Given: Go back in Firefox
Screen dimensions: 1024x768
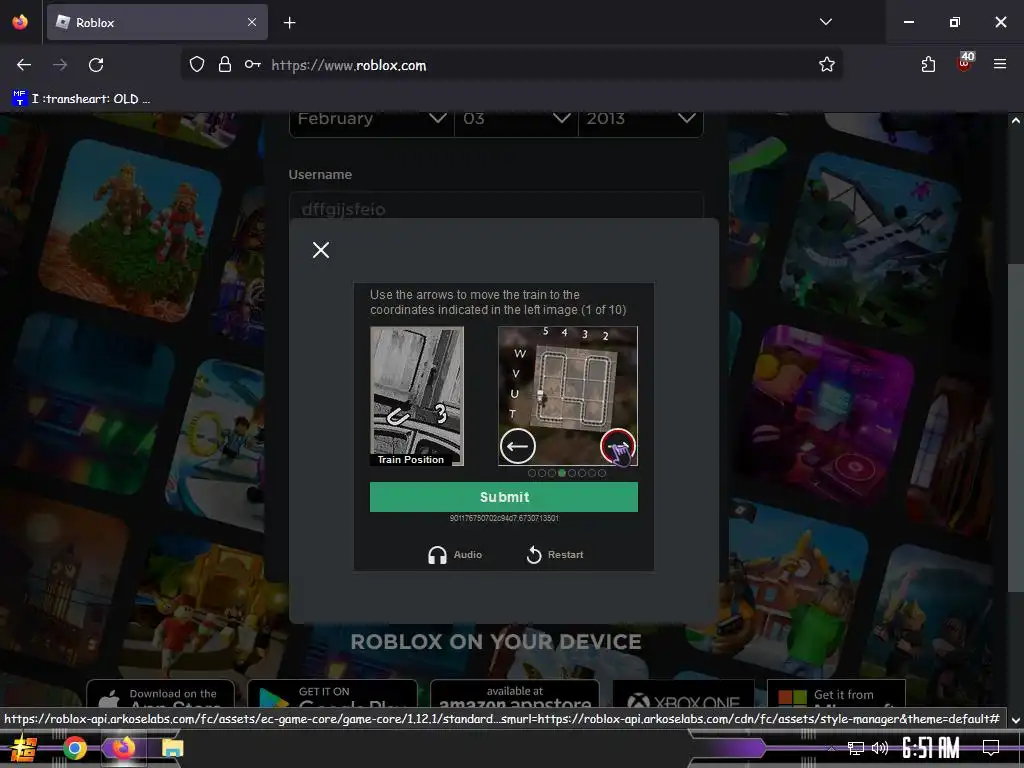Looking at the screenshot, I should pos(24,65).
